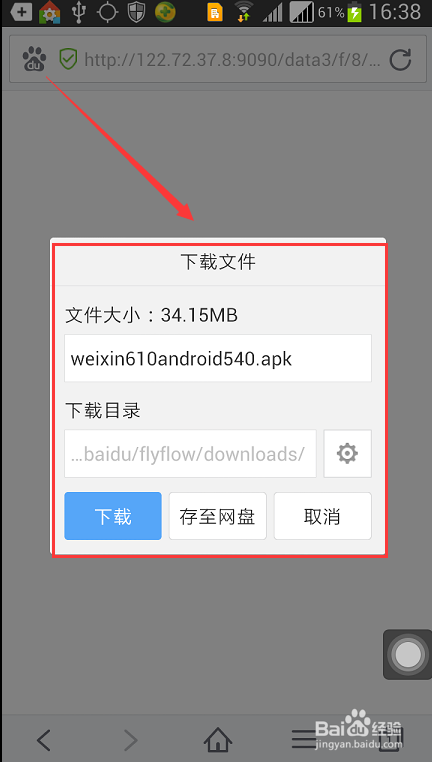Go back with the left arrow
The width and height of the screenshot is (432, 762).
(x=44, y=740)
